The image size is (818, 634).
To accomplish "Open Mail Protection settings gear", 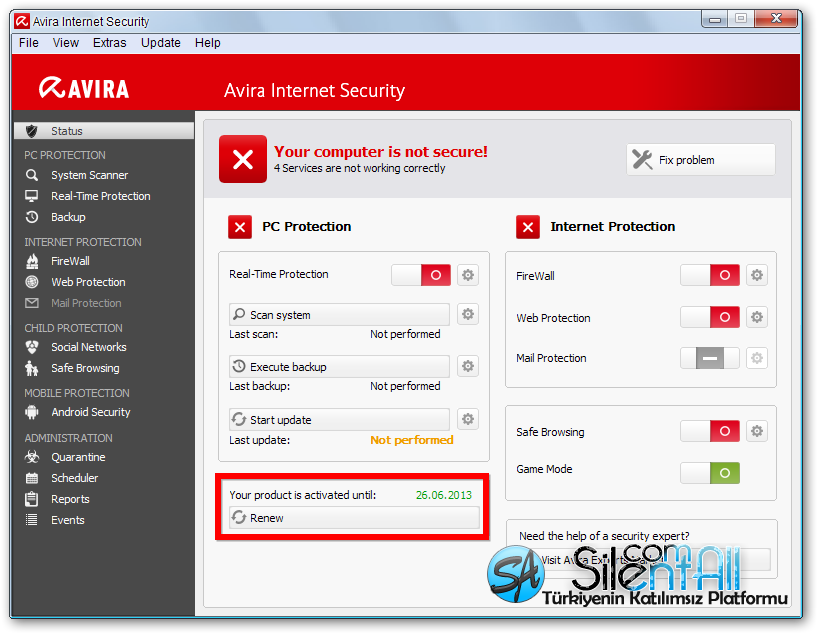I will point(757,358).
